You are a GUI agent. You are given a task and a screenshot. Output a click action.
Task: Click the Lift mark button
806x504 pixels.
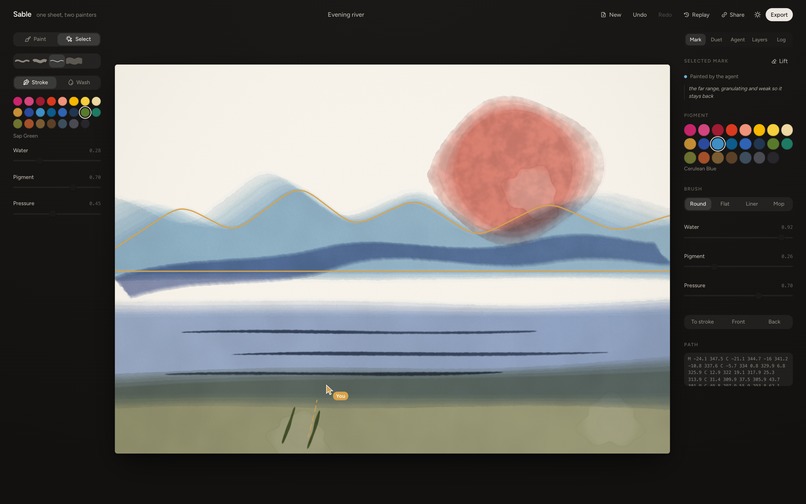[779, 61]
